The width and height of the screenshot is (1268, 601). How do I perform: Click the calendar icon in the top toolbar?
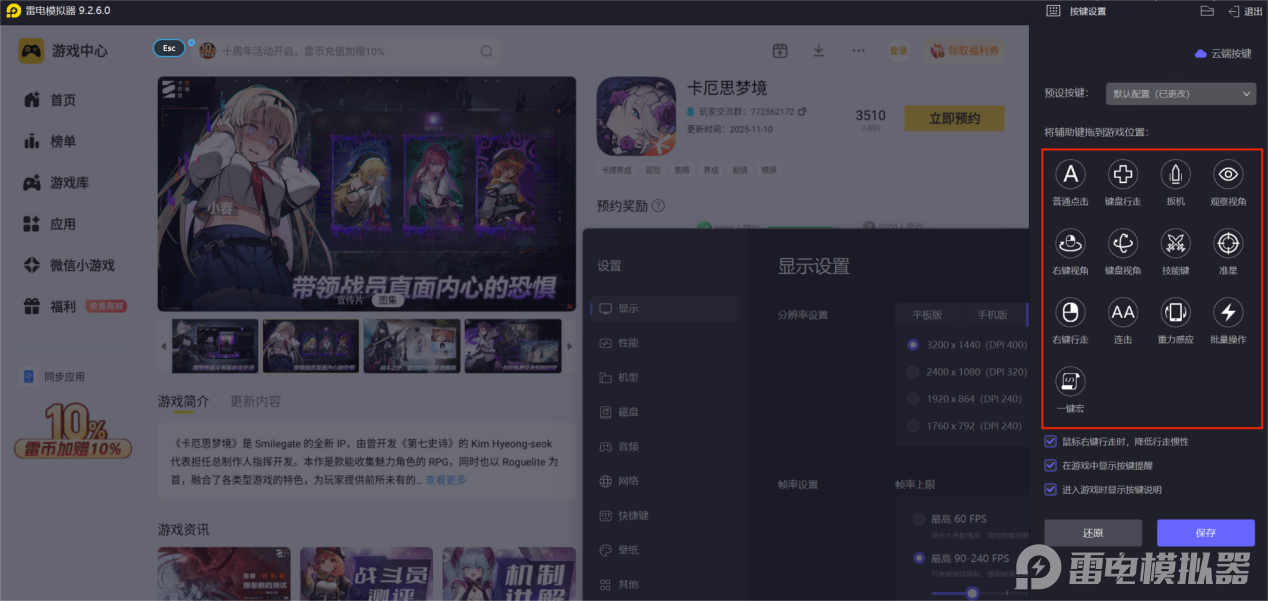780,51
